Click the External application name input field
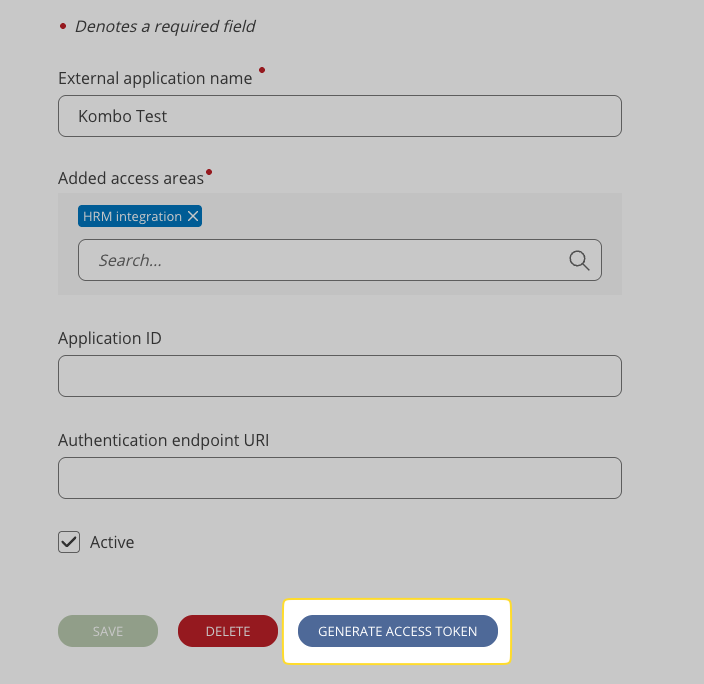Screen dimensions: 704x684 (340, 116)
